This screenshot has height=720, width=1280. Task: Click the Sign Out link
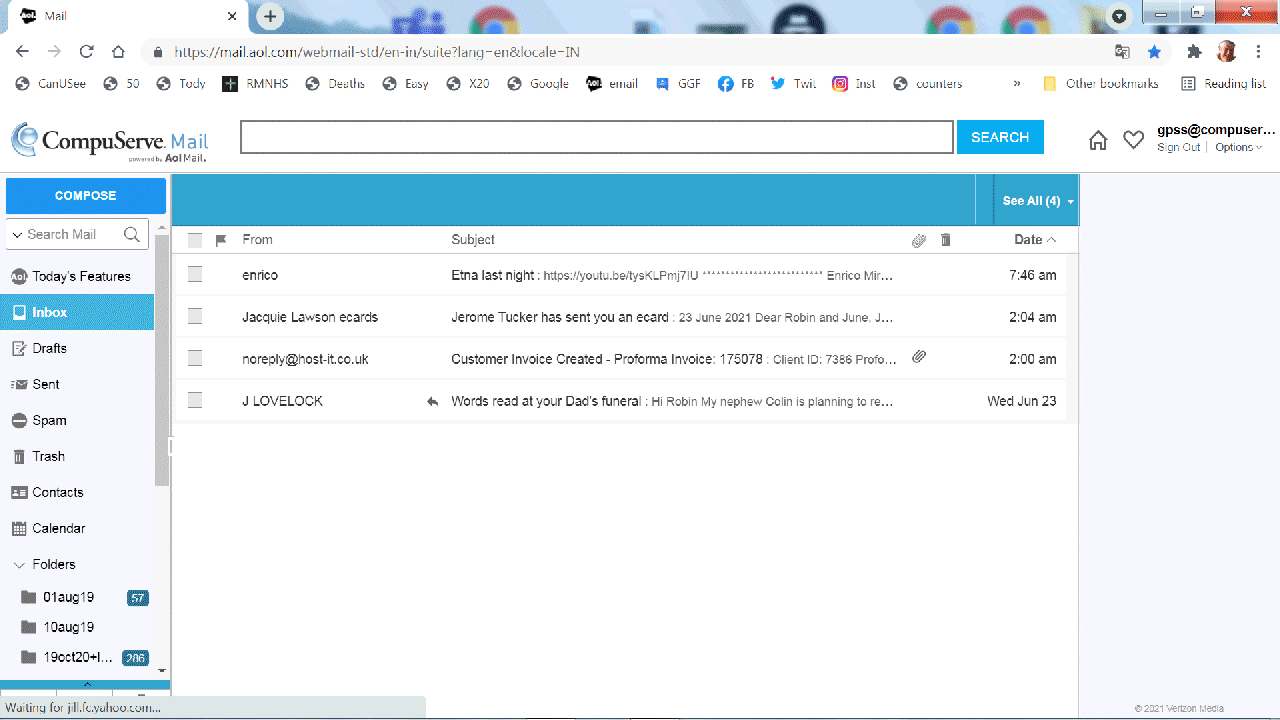tap(1178, 147)
